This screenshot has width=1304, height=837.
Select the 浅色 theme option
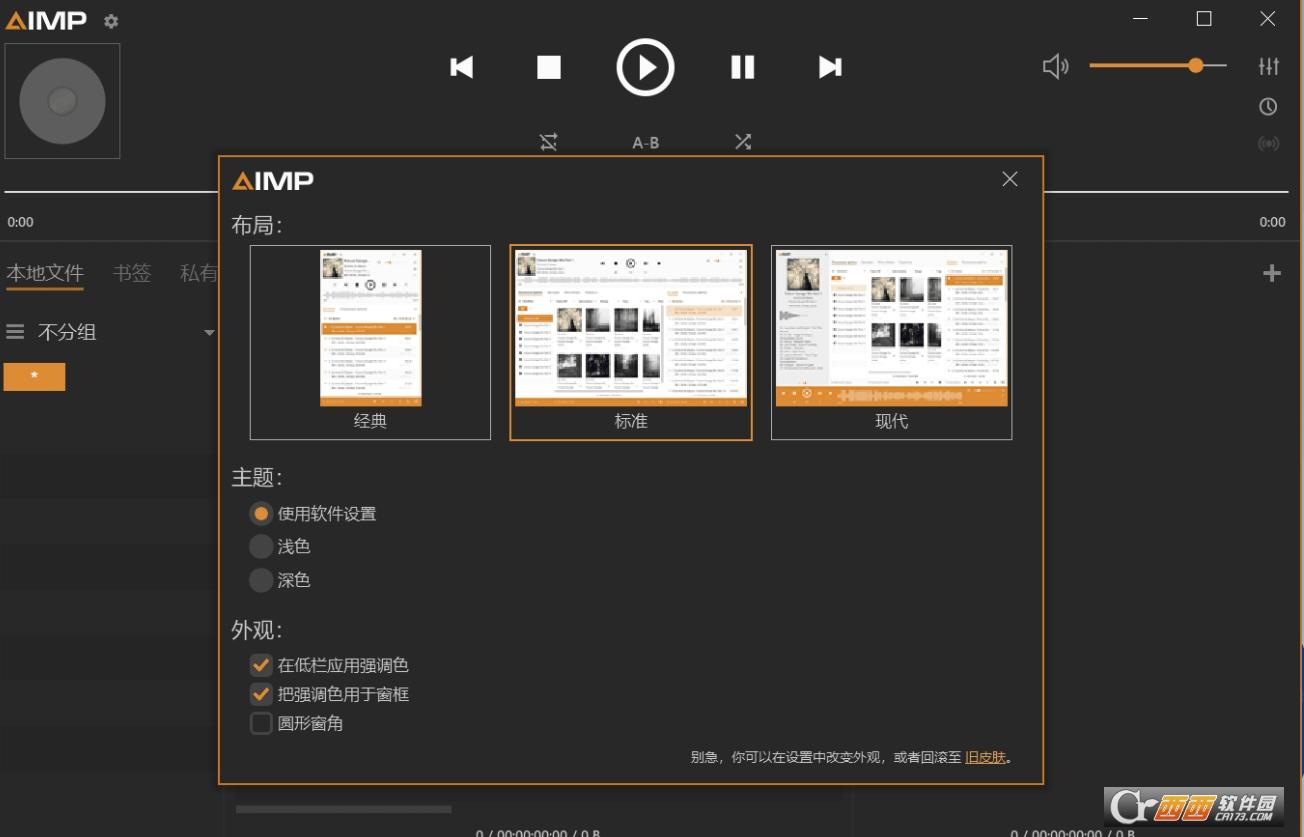(x=280, y=547)
